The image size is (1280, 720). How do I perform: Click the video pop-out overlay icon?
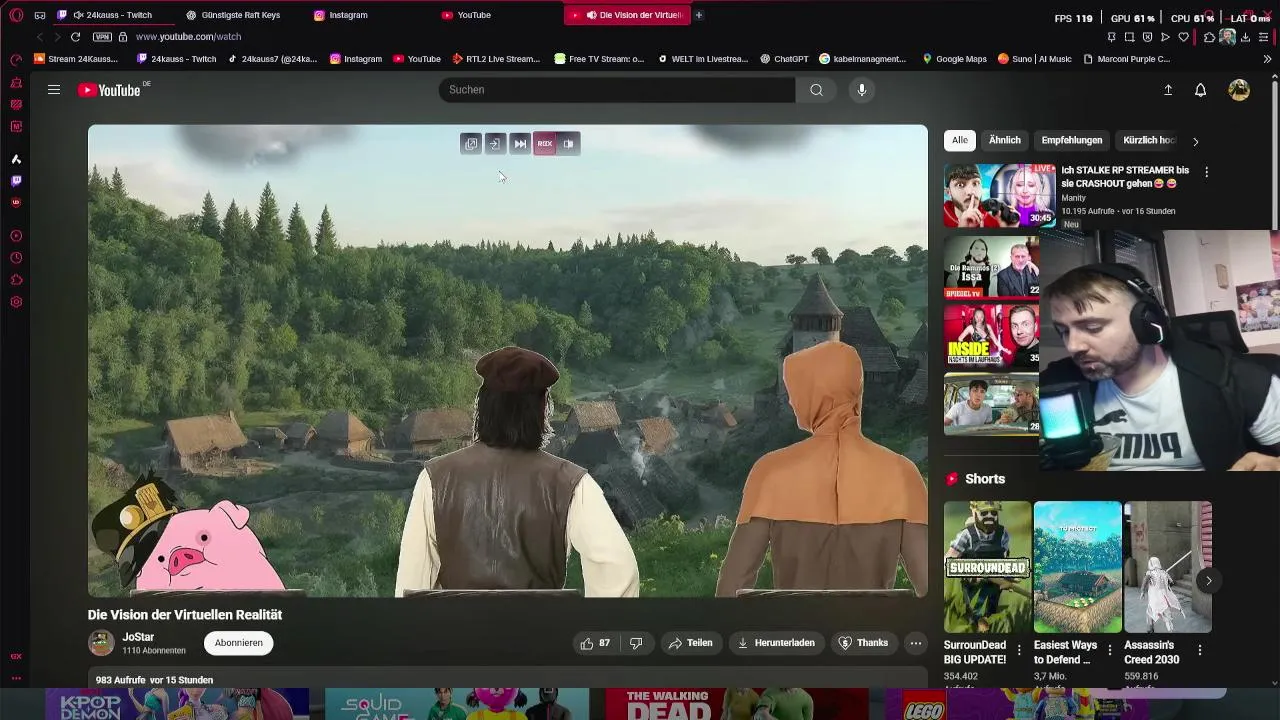(x=471, y=144)
